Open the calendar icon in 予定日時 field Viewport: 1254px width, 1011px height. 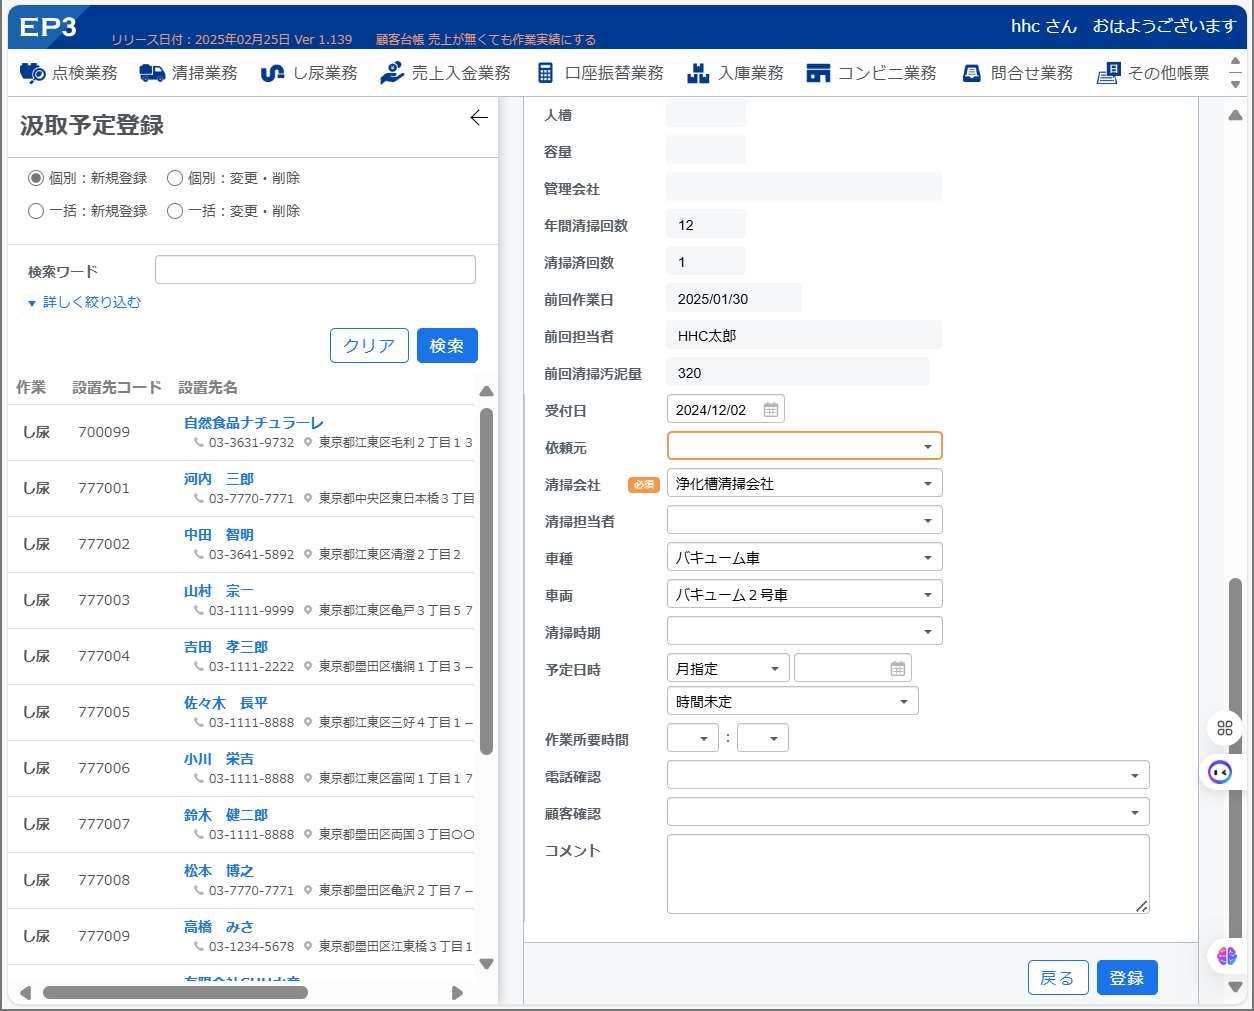click(x=898, y=668)
